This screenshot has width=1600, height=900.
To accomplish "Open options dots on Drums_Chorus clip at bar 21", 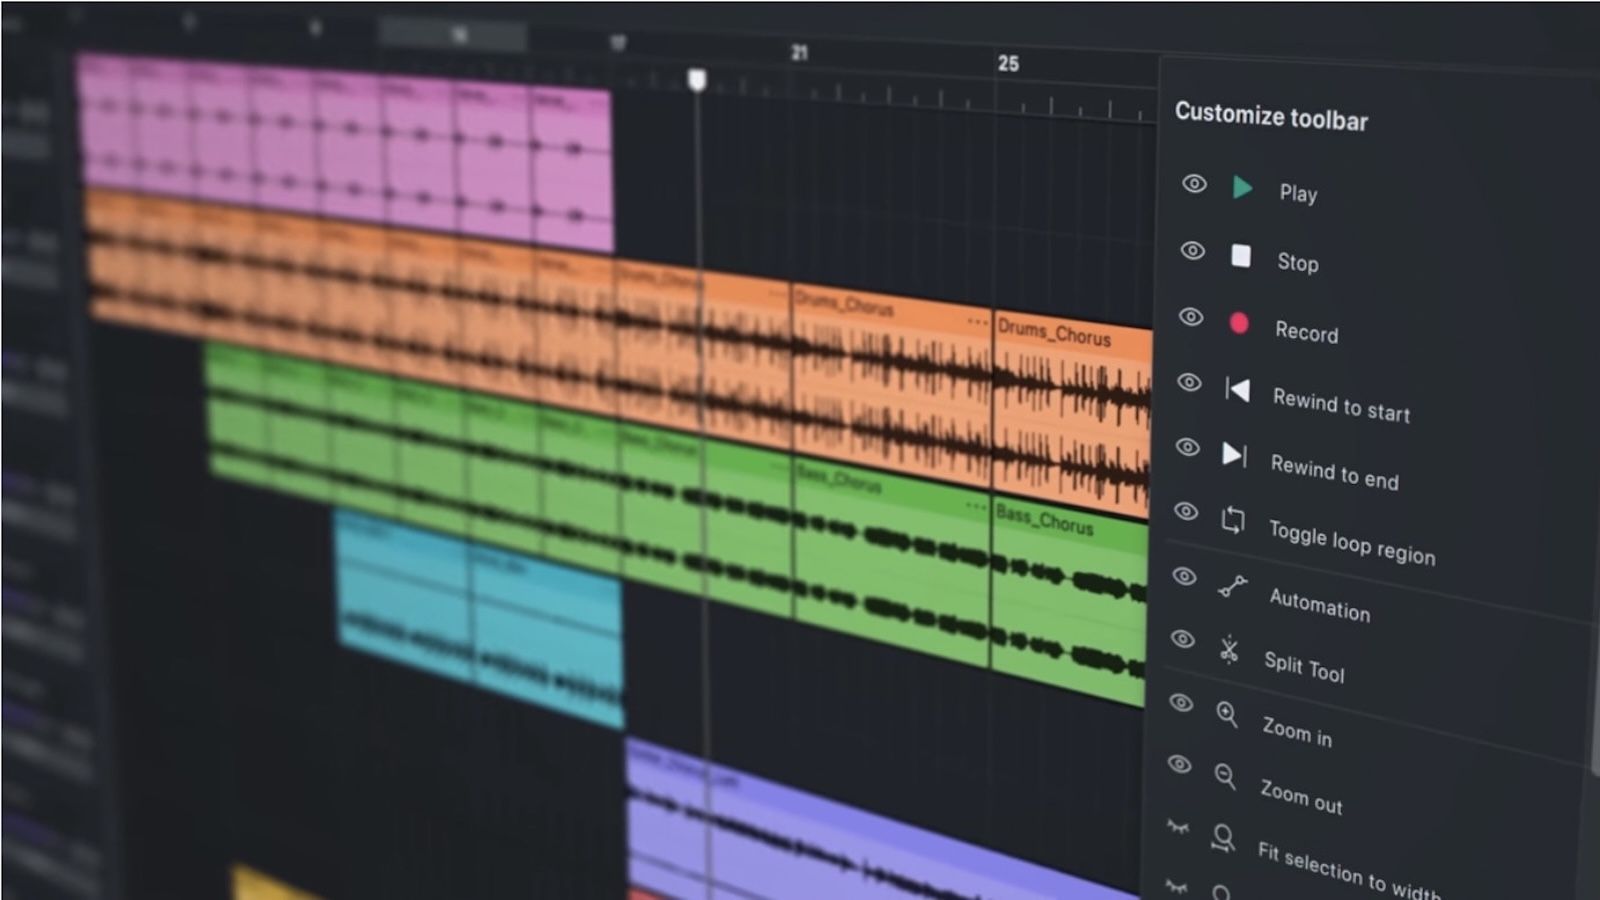I will point(977,322).
